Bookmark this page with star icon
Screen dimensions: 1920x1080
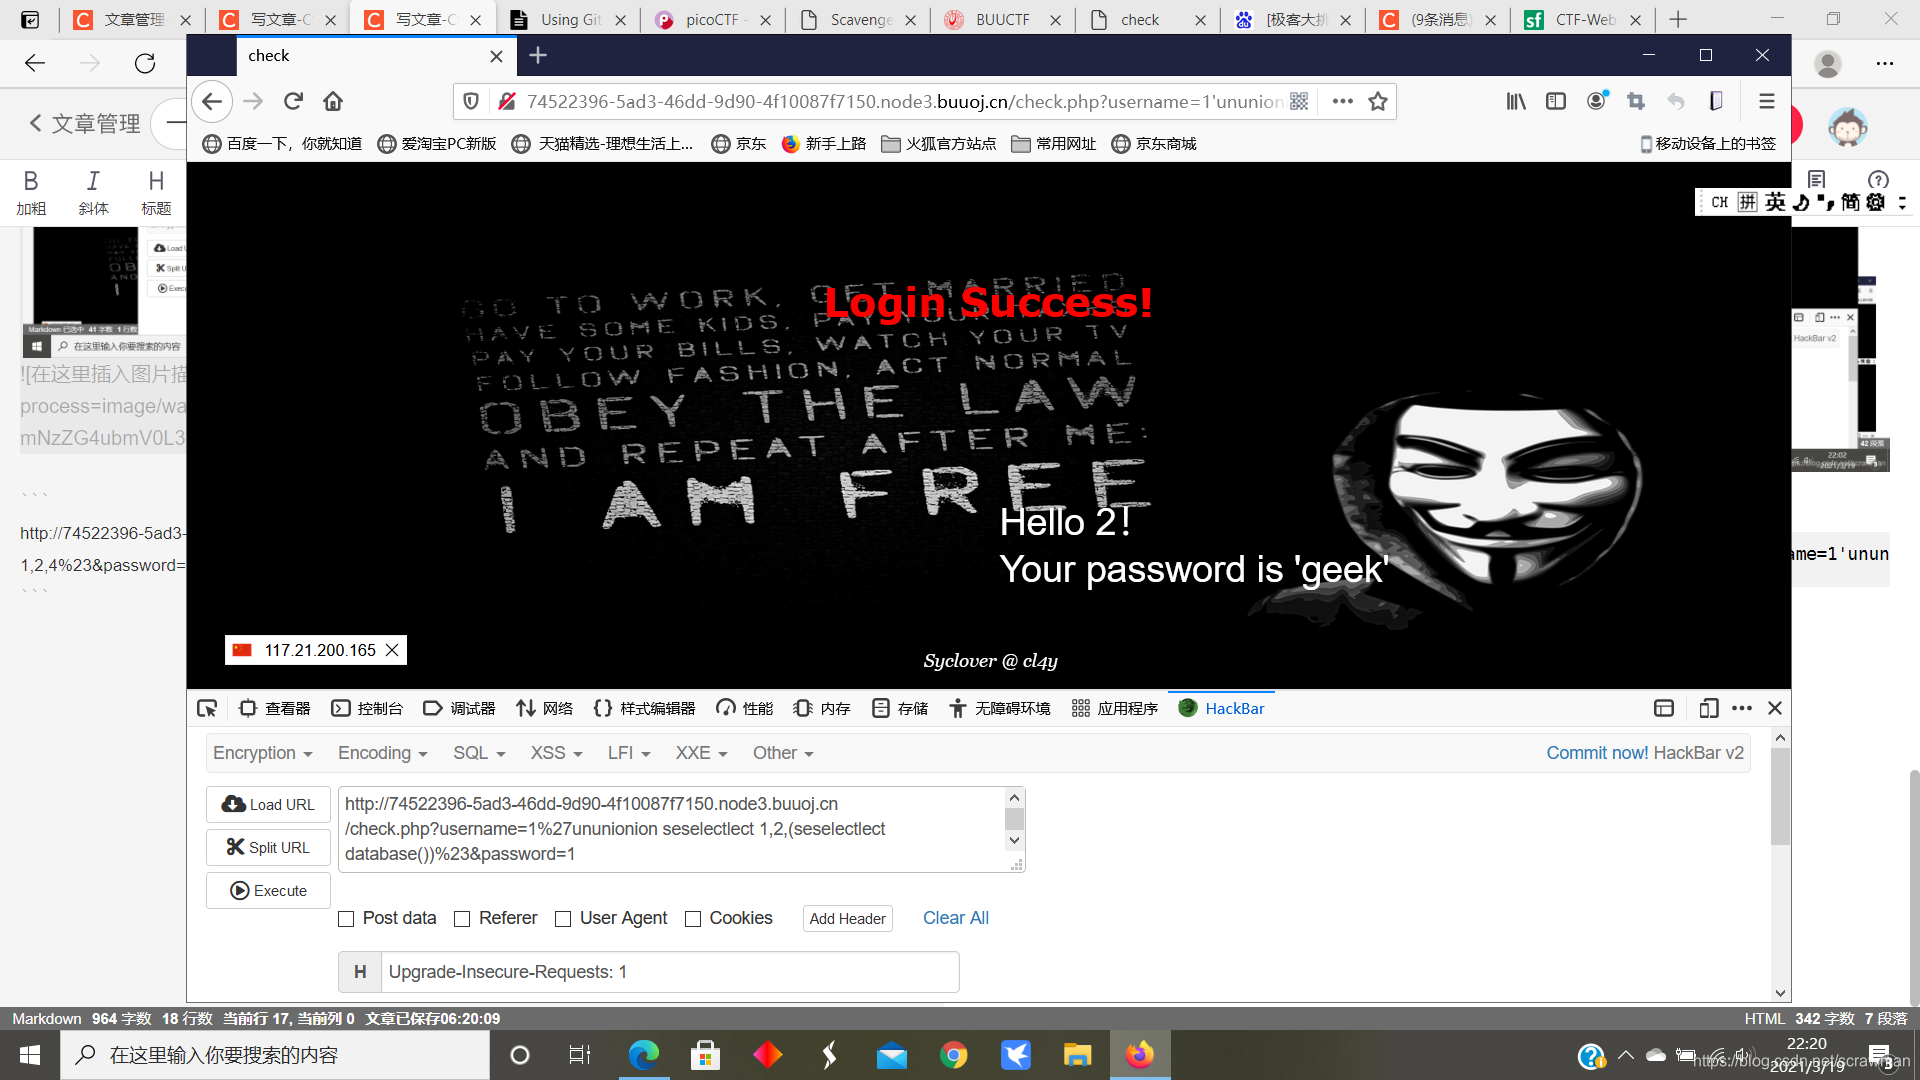(x=1378, y=101)
